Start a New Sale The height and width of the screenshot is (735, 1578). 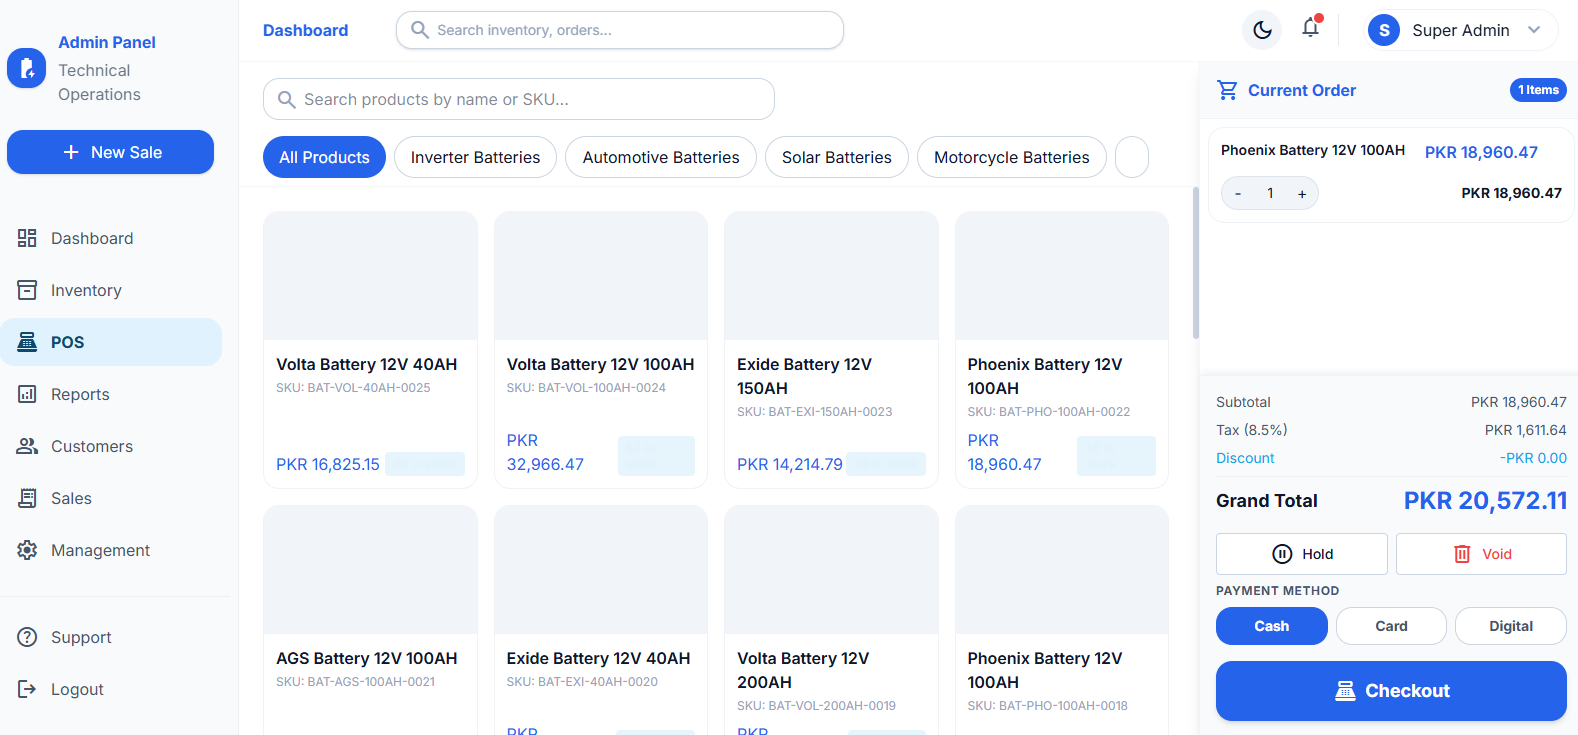[110, 152]
